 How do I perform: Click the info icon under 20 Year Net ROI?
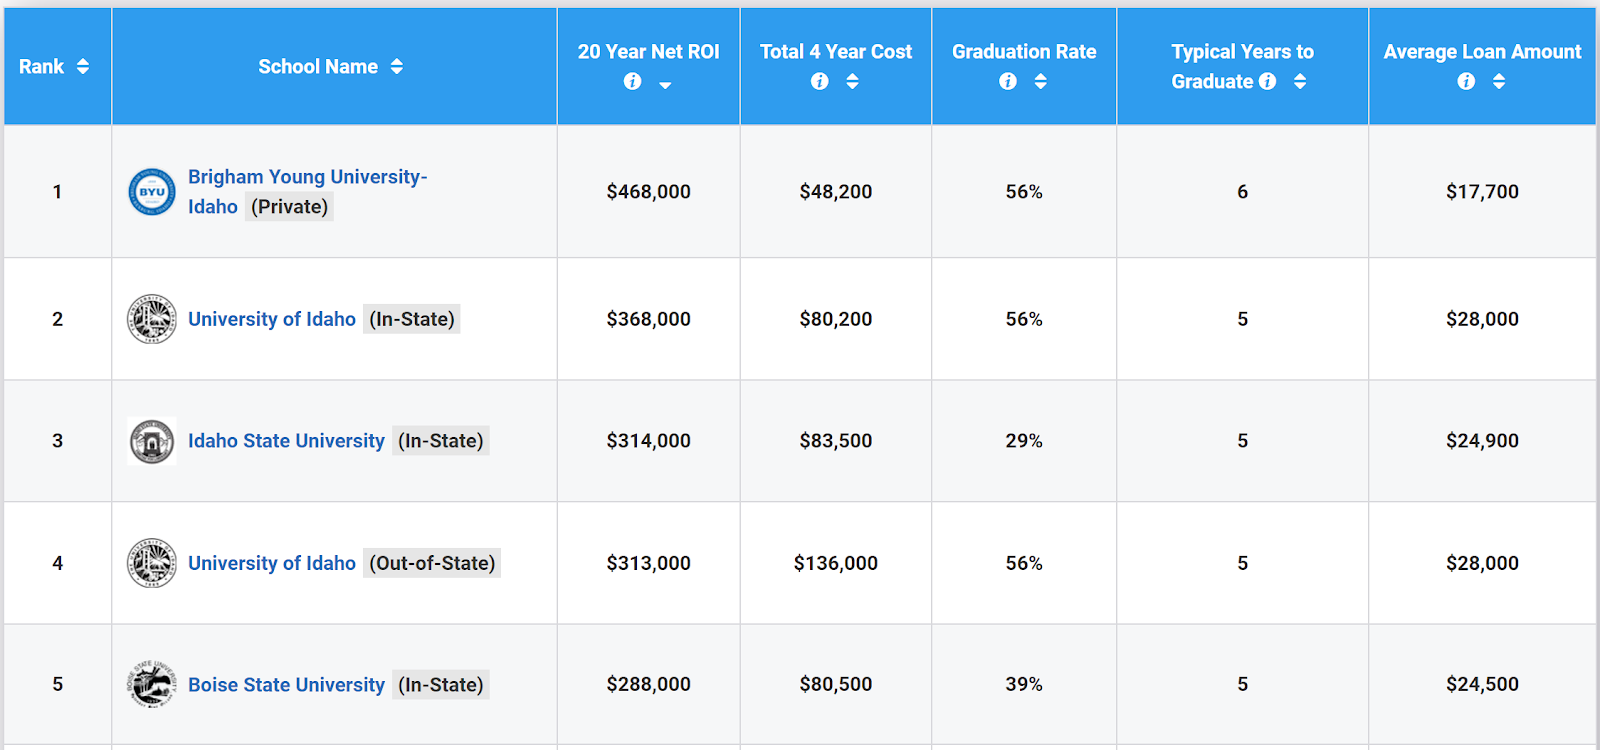[x=632, y=82]
